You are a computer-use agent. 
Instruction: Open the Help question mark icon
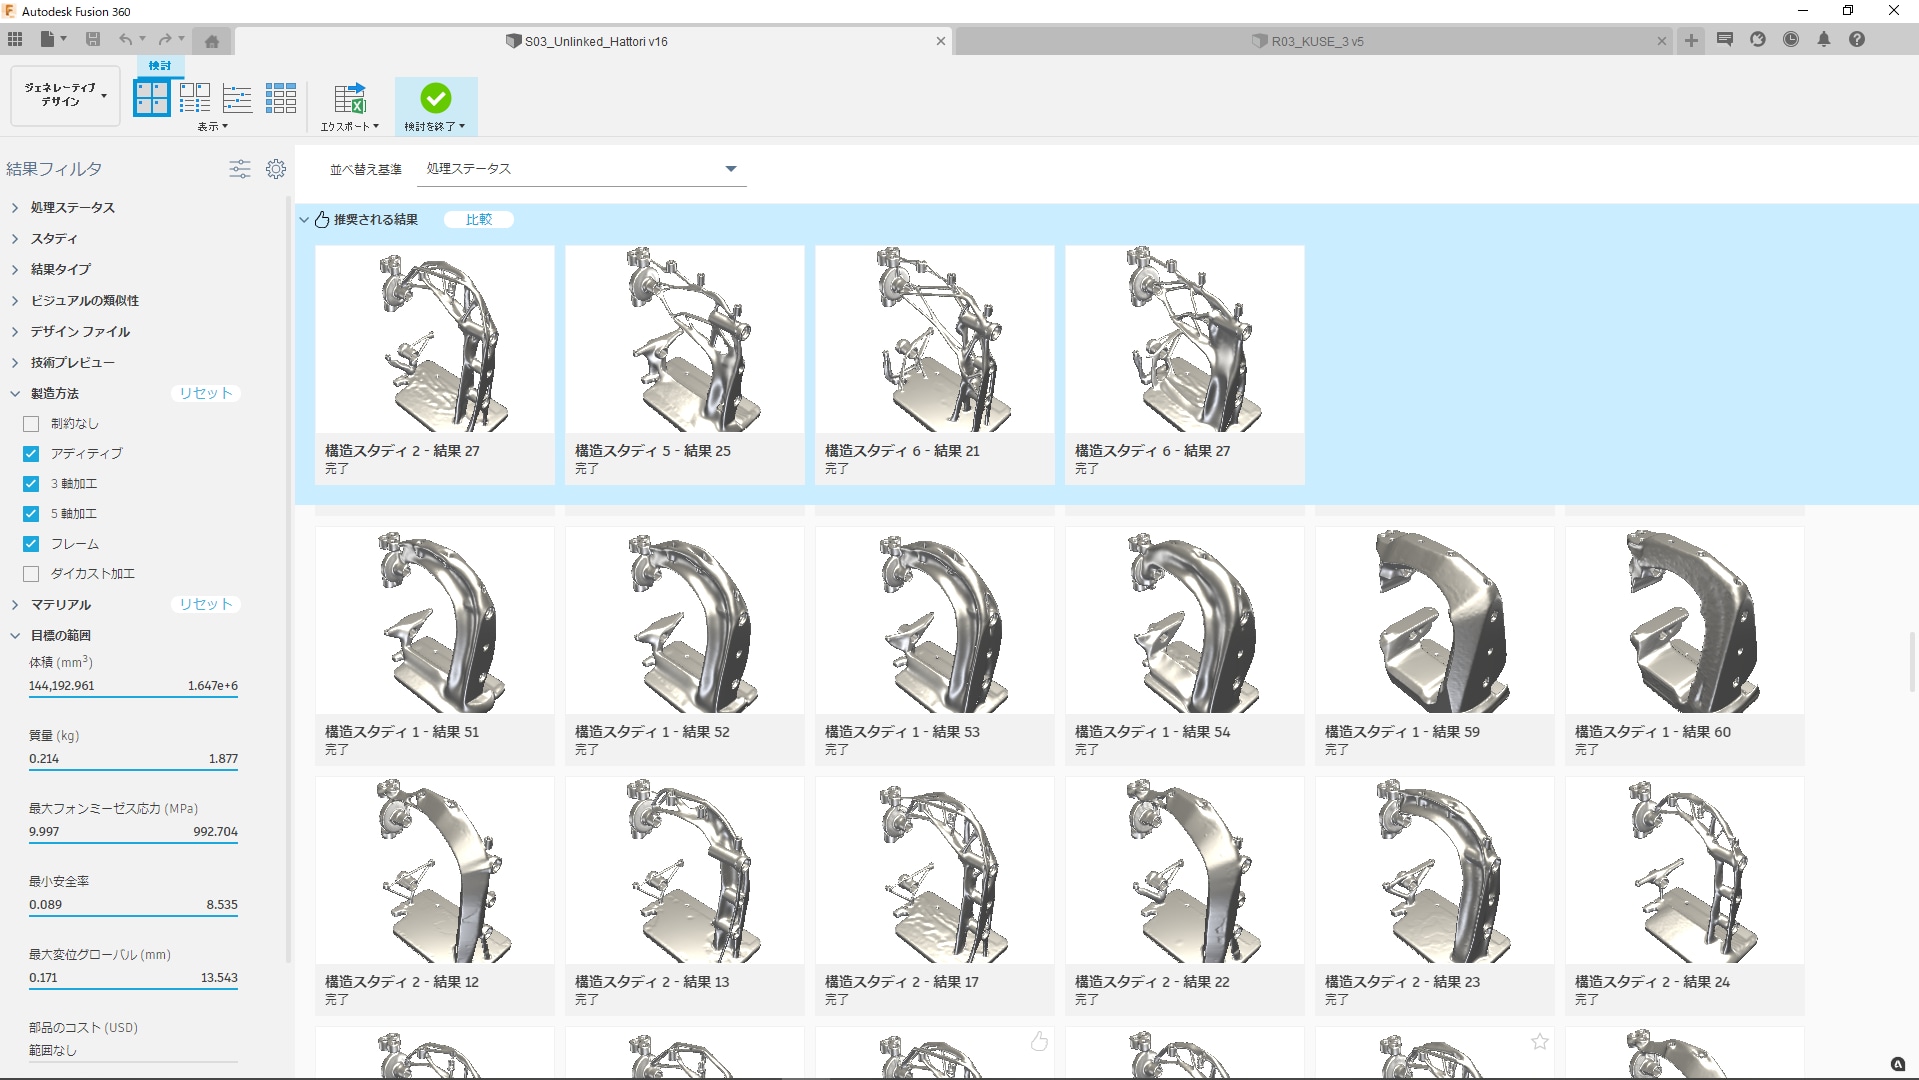[1857, 39]
